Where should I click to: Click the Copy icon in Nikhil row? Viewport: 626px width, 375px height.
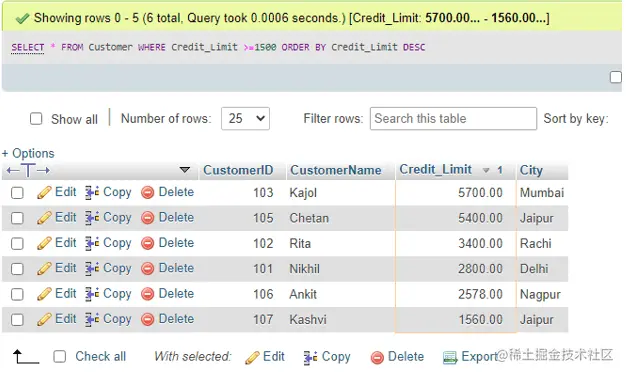(92, 269)
